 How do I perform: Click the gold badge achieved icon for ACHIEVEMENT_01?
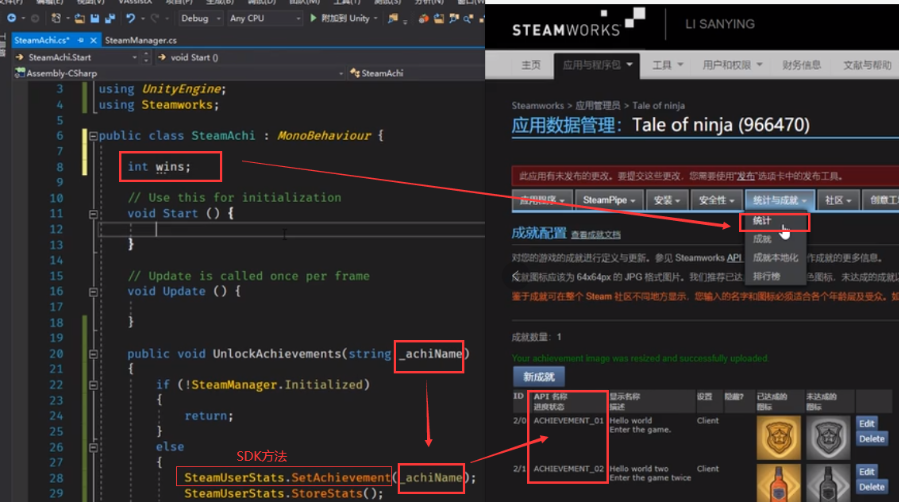(x=779, y=438)
